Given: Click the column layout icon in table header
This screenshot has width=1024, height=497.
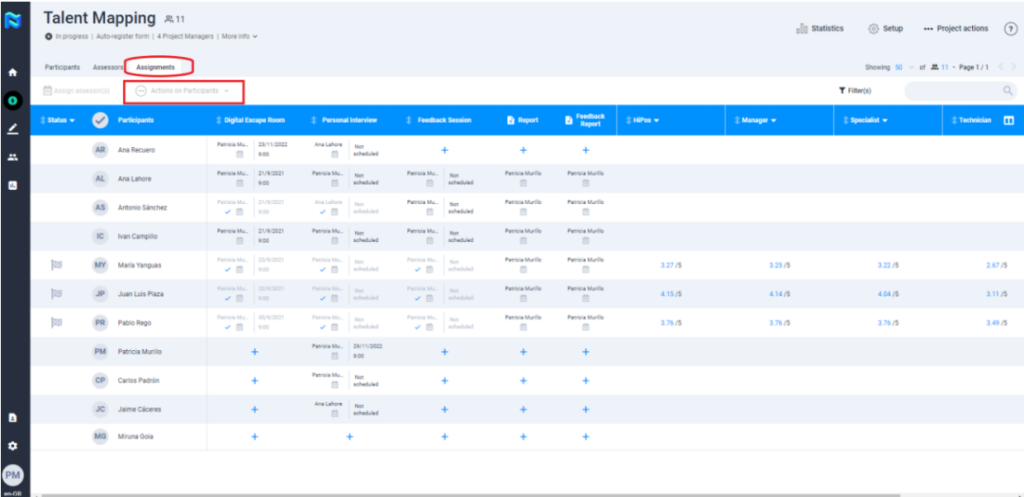Looking at the screenshot, I should tap(1008, 120).
